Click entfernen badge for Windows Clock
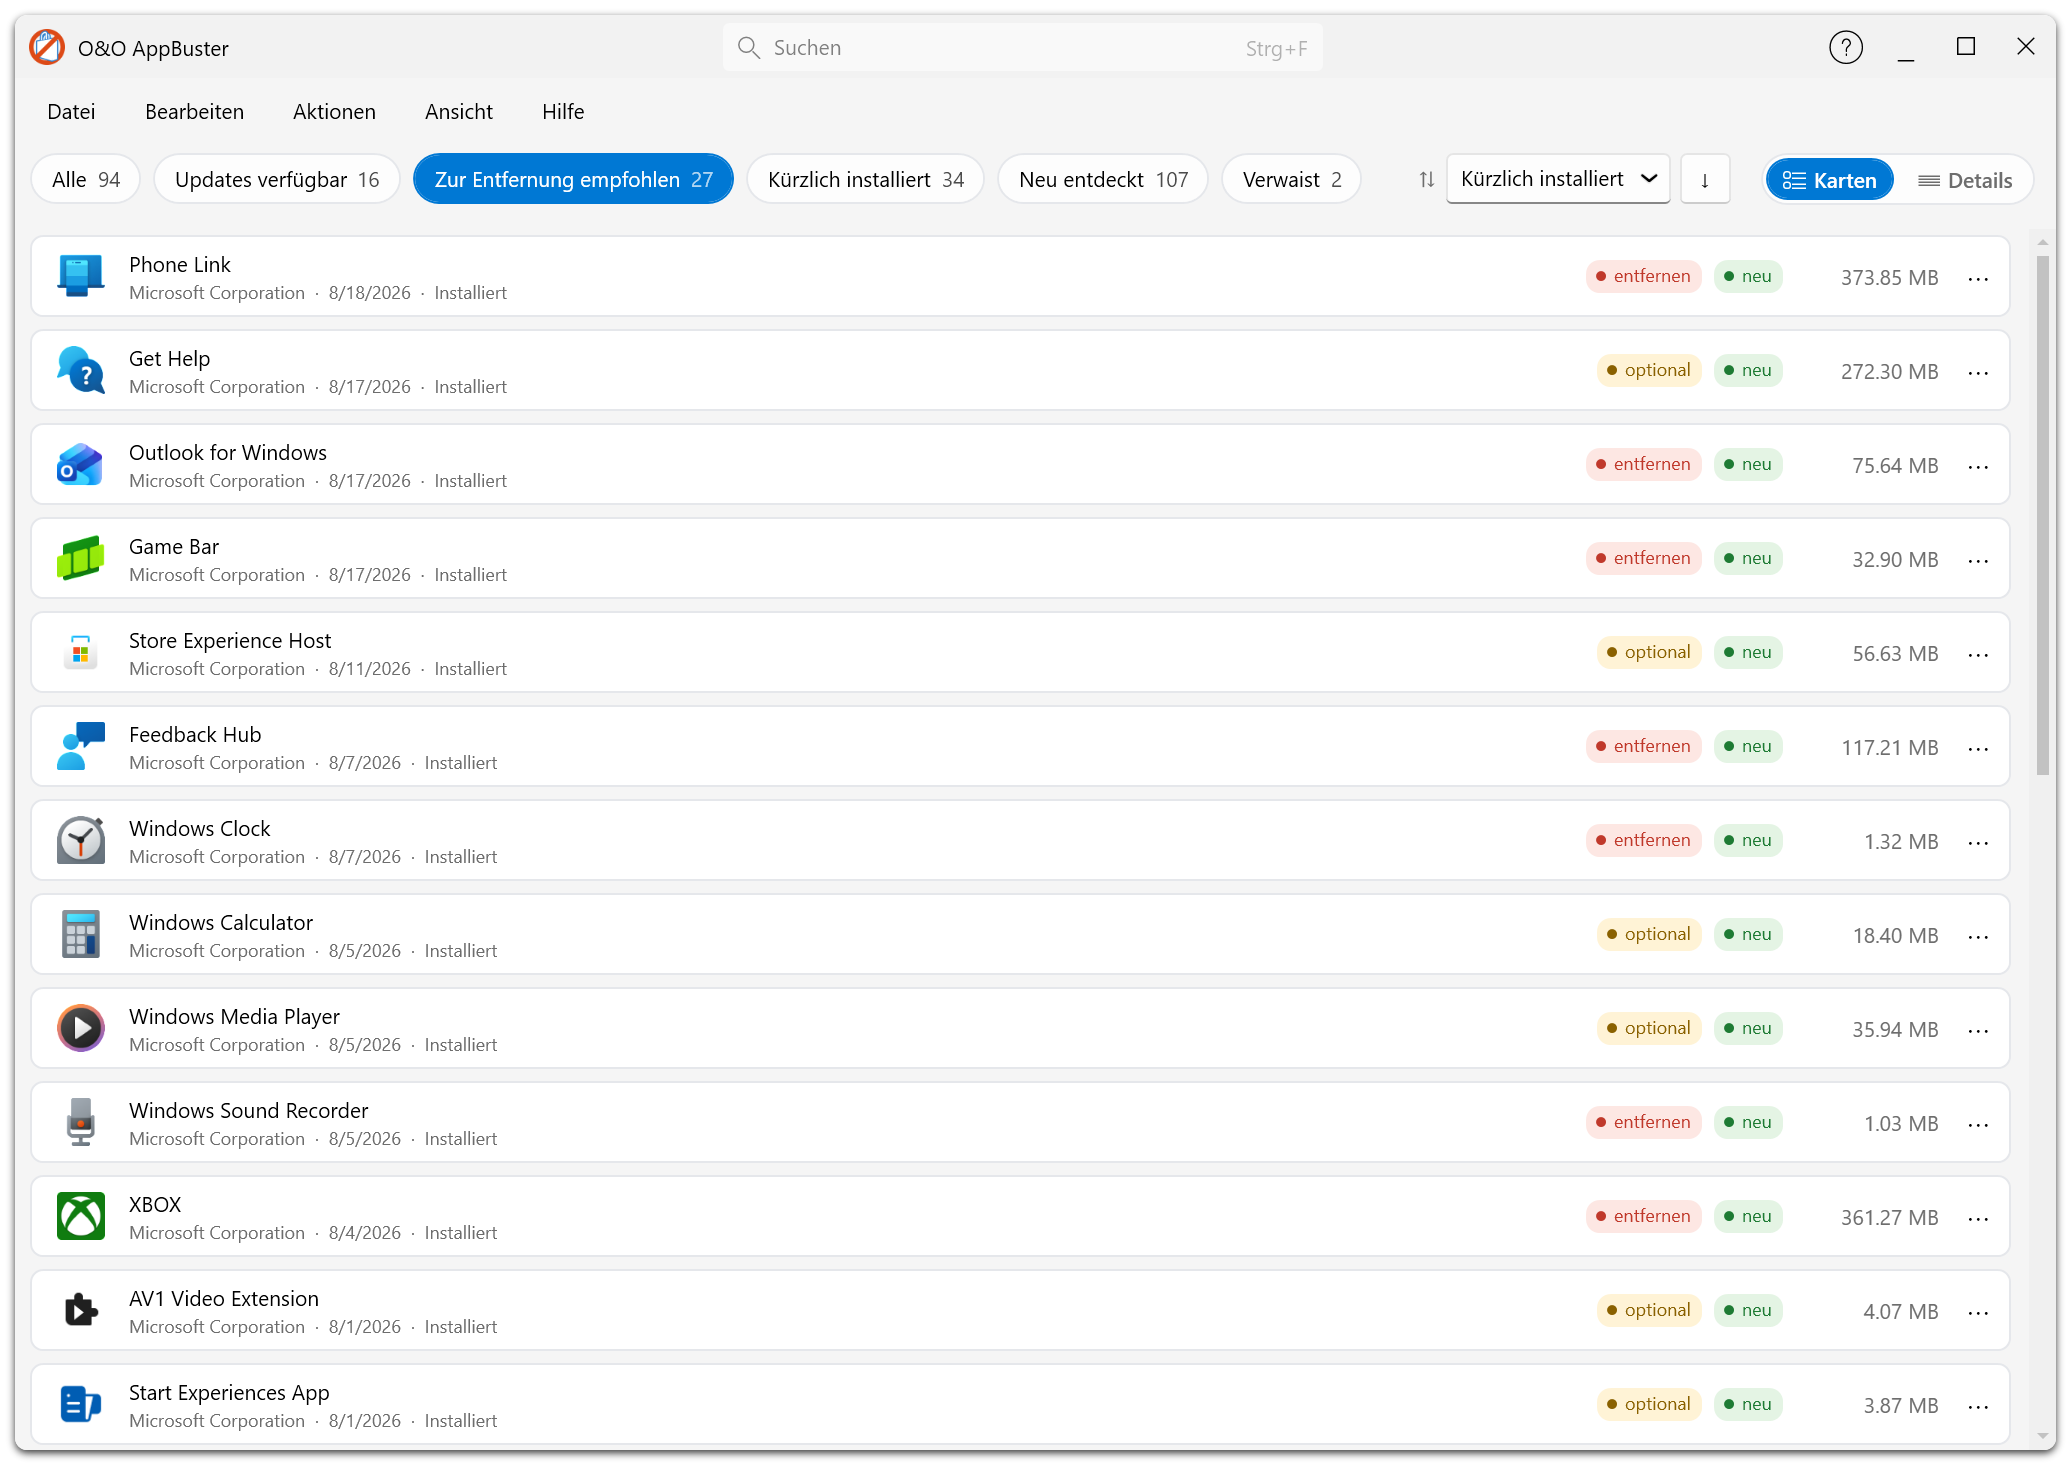 (x=1643, y=840)
